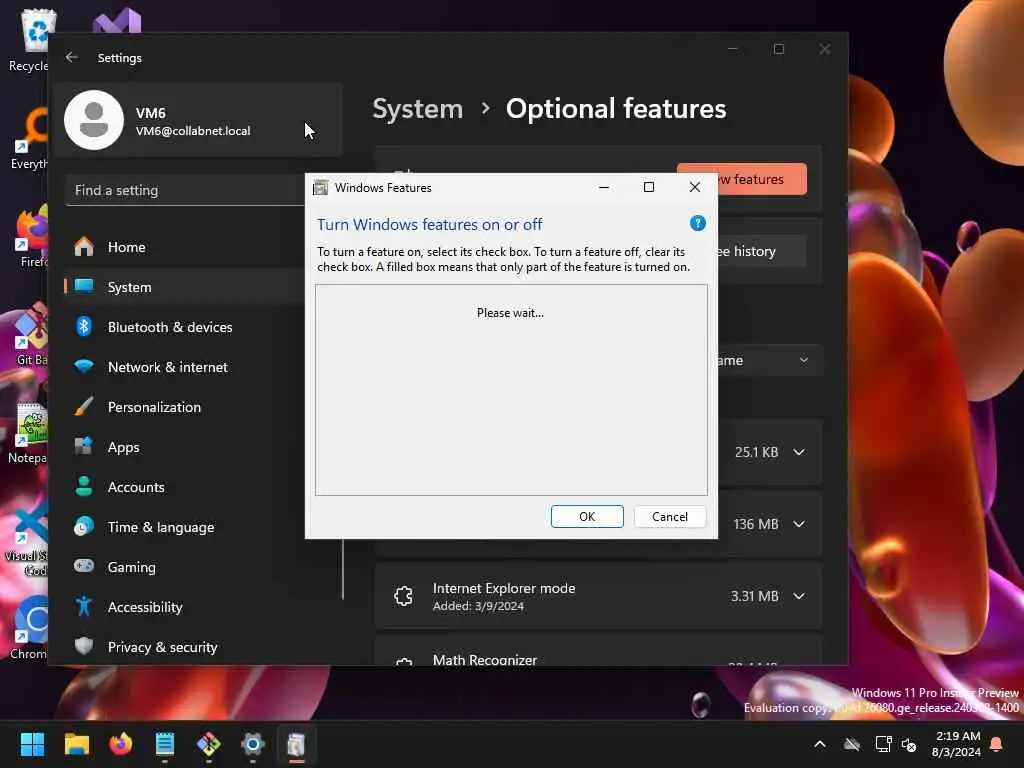Open the Windows Start menu
The image size is (1024, 768).
(x=32, y=744)
